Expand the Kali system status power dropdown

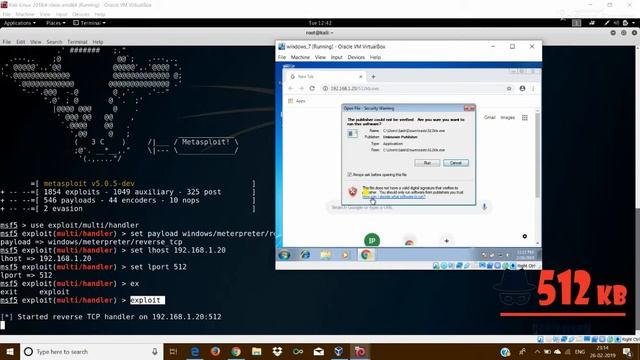pyautogui.click(x=629, y=23)
